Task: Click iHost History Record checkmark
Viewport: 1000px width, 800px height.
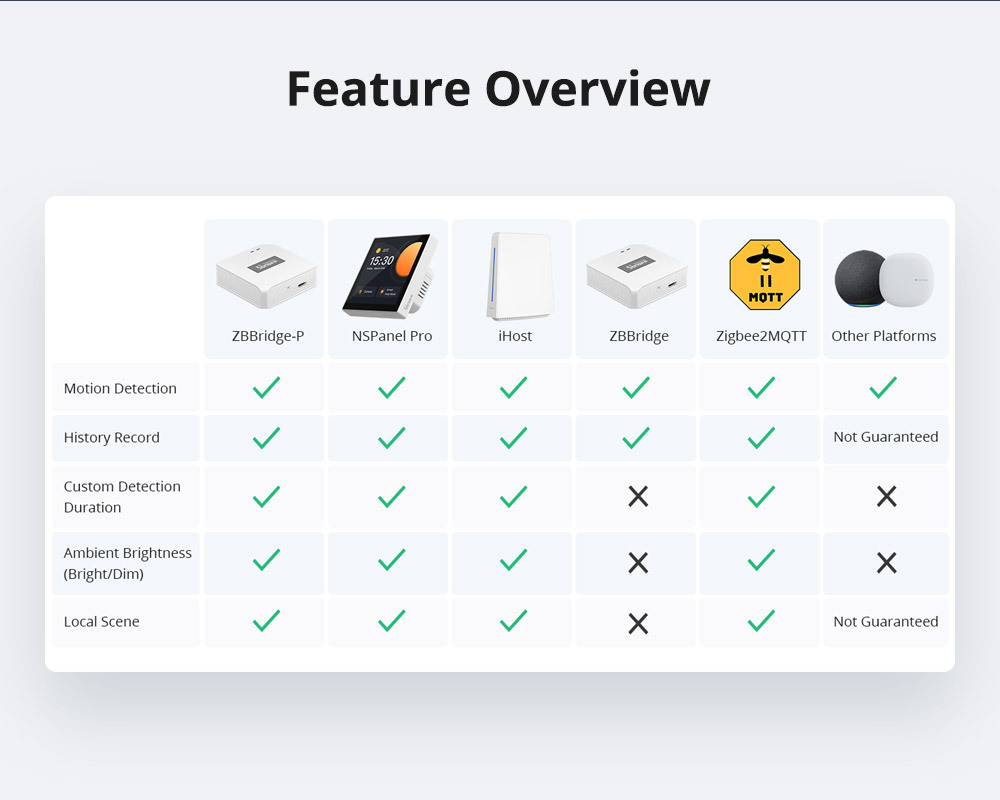Action: tap(513, 438)
